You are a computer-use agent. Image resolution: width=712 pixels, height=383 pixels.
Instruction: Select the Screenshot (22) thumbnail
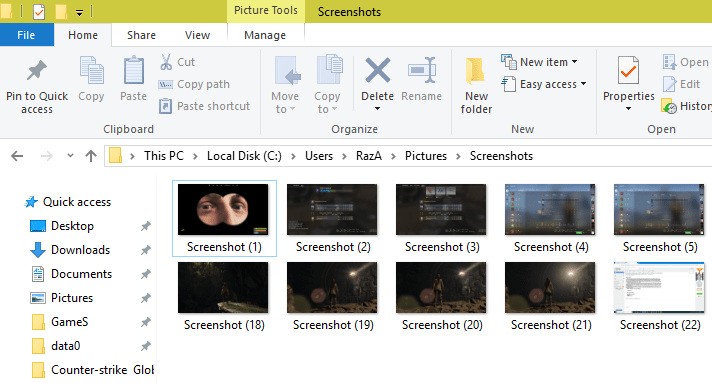pyautogui.click(x=659, y=288)
